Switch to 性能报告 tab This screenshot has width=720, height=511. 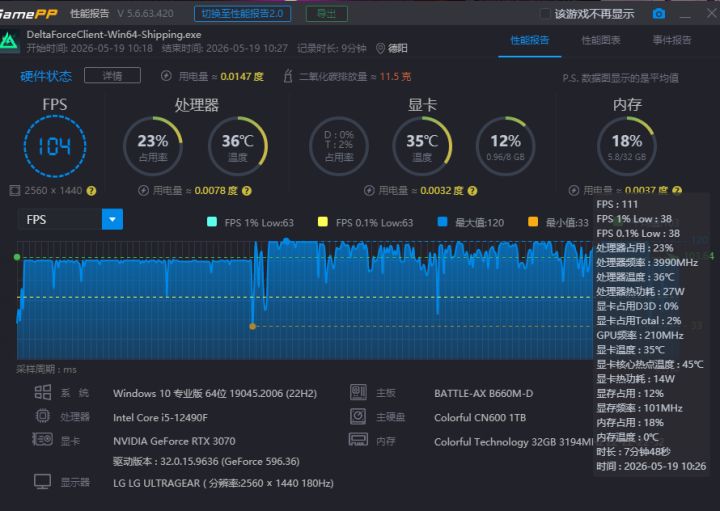click(x=529, y=40)
